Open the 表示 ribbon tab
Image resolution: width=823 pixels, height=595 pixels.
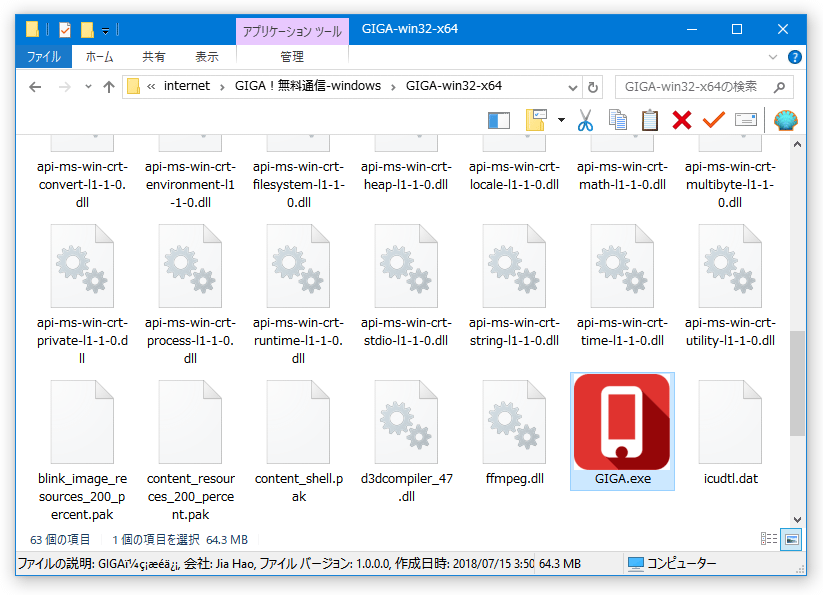point(207,57)
